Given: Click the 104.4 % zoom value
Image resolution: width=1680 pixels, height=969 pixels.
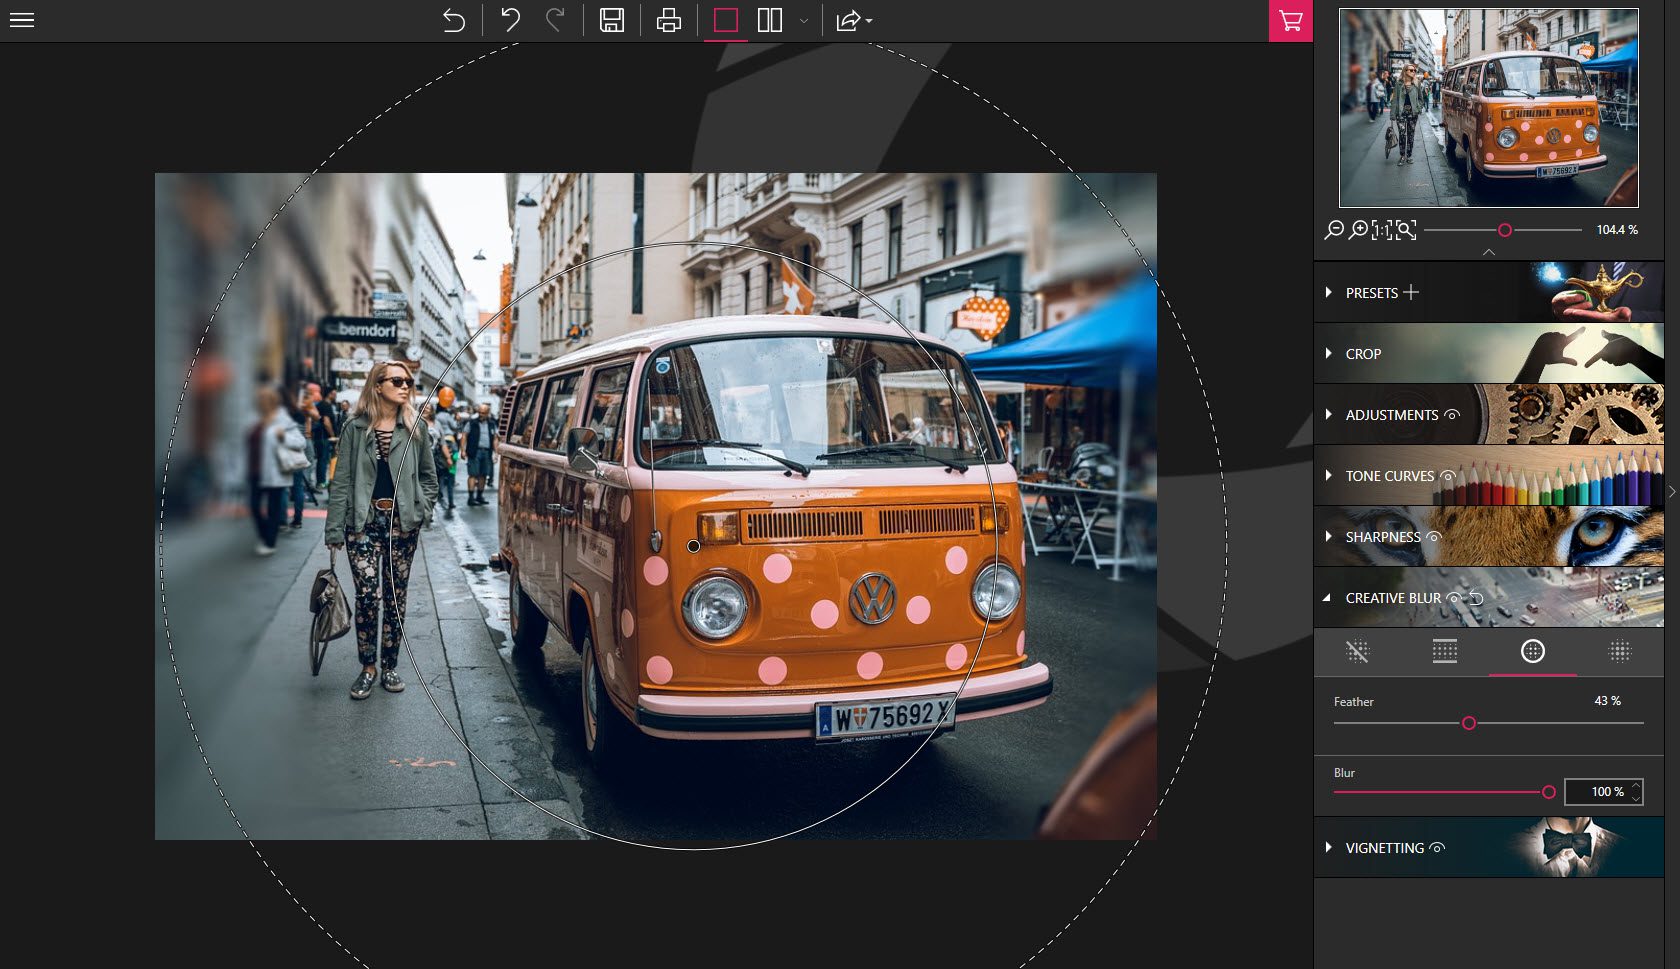Looking at the screenshot, I should tap(1617, 230).
